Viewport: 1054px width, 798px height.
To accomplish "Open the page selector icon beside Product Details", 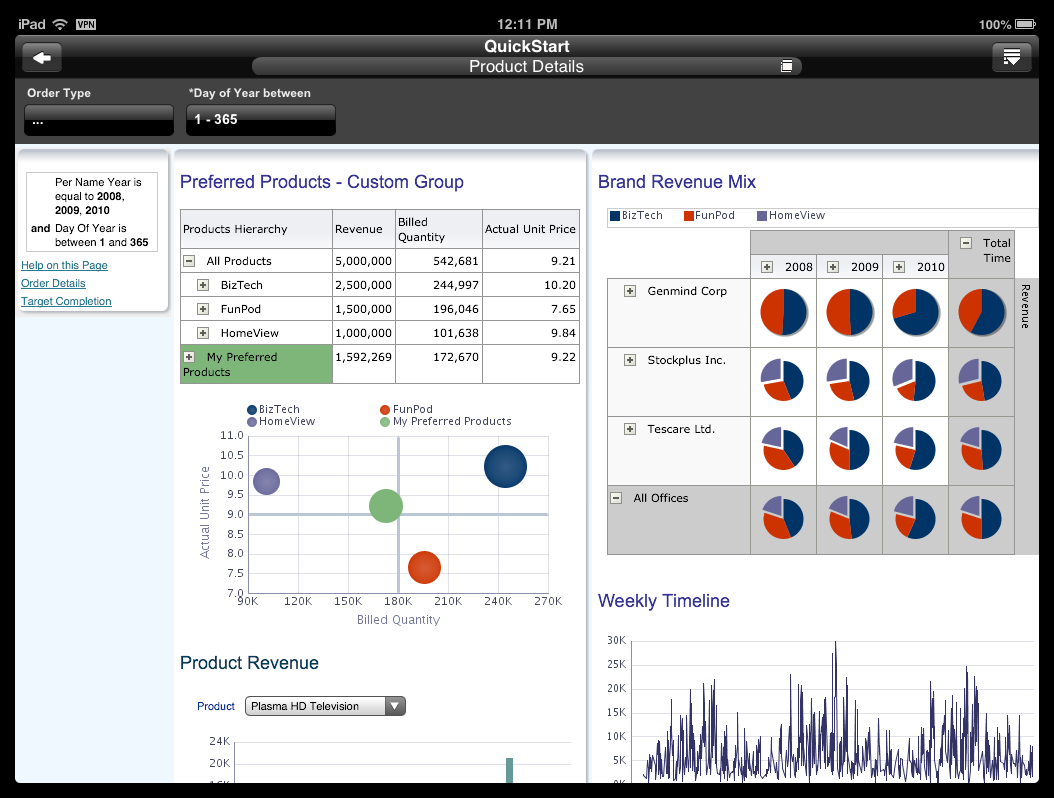I will (786, 66).
